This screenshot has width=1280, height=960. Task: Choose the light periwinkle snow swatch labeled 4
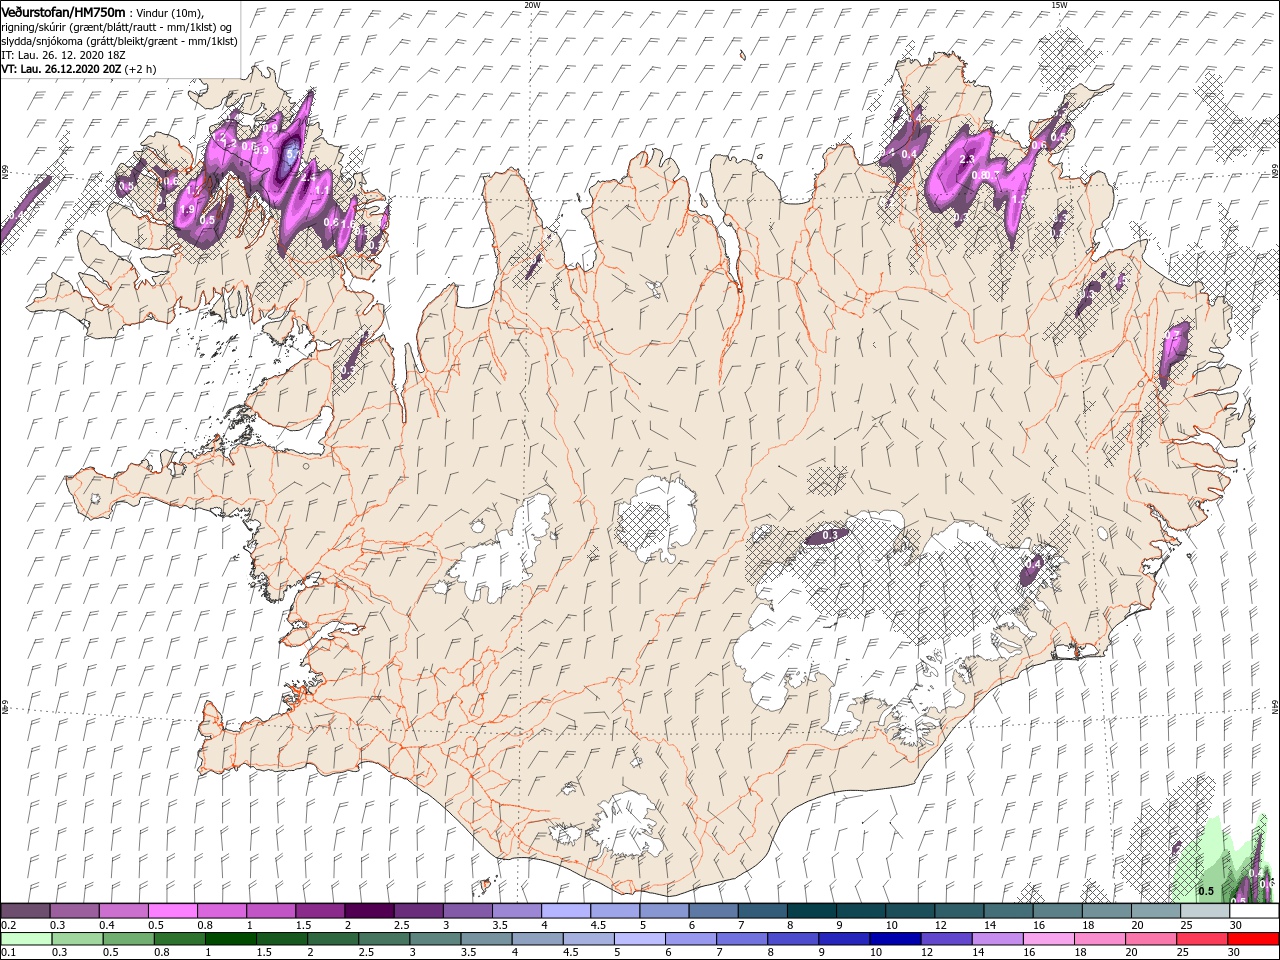point(565,911)
